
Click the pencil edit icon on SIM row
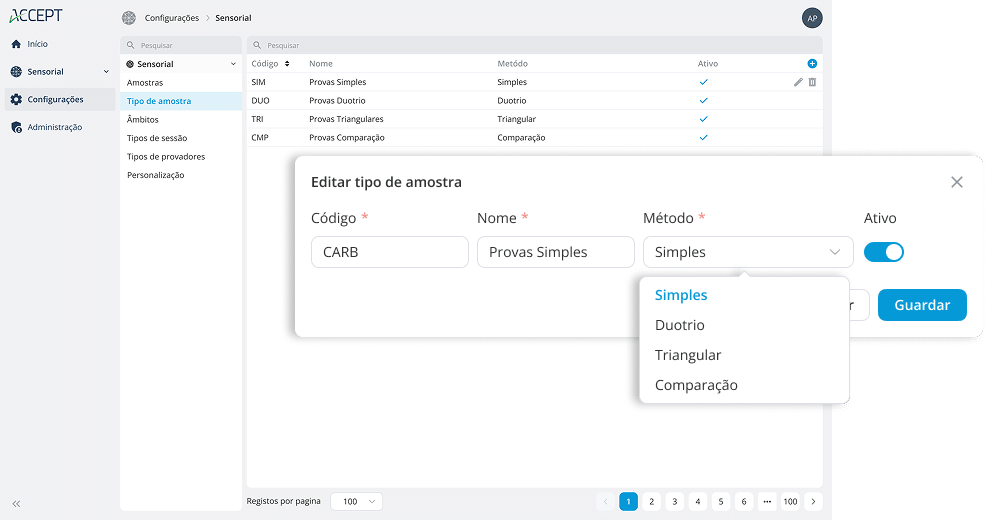798,82
